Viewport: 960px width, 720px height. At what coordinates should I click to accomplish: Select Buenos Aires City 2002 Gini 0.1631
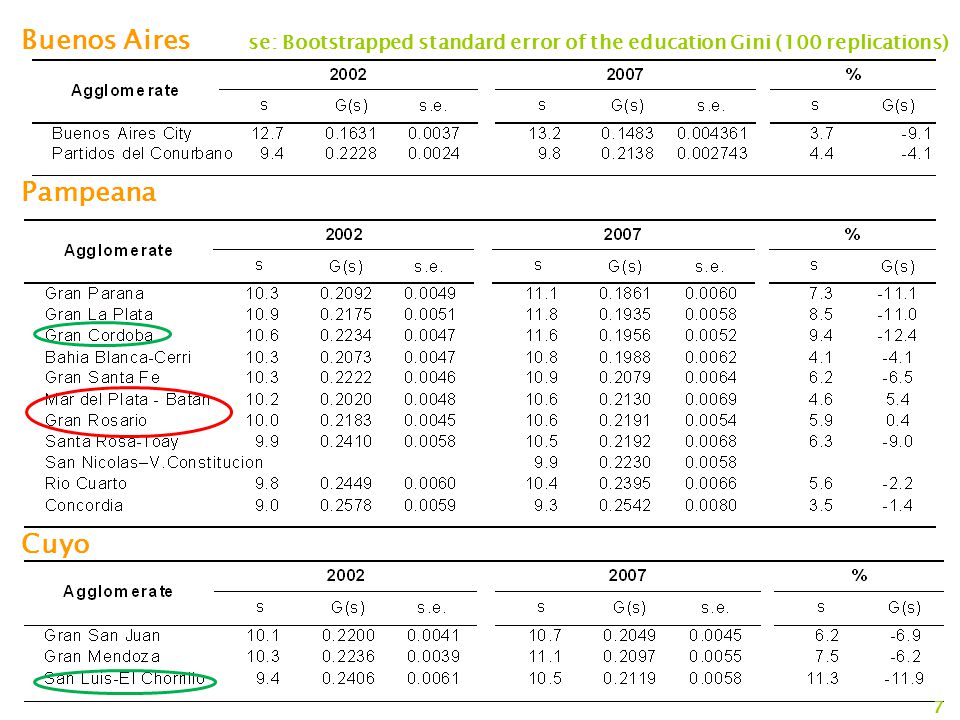[350, 133]
